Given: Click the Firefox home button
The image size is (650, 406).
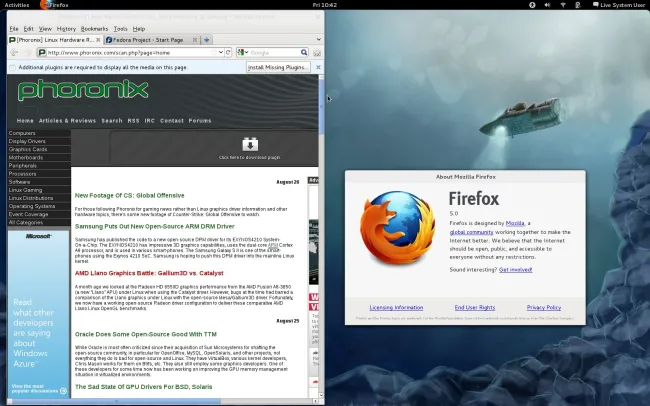Looking at the screenshot, I should click(317, 53).
